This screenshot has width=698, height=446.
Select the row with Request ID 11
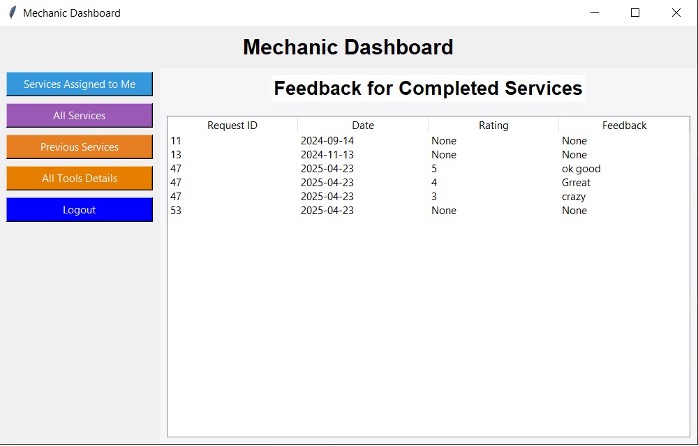[429, 141]
